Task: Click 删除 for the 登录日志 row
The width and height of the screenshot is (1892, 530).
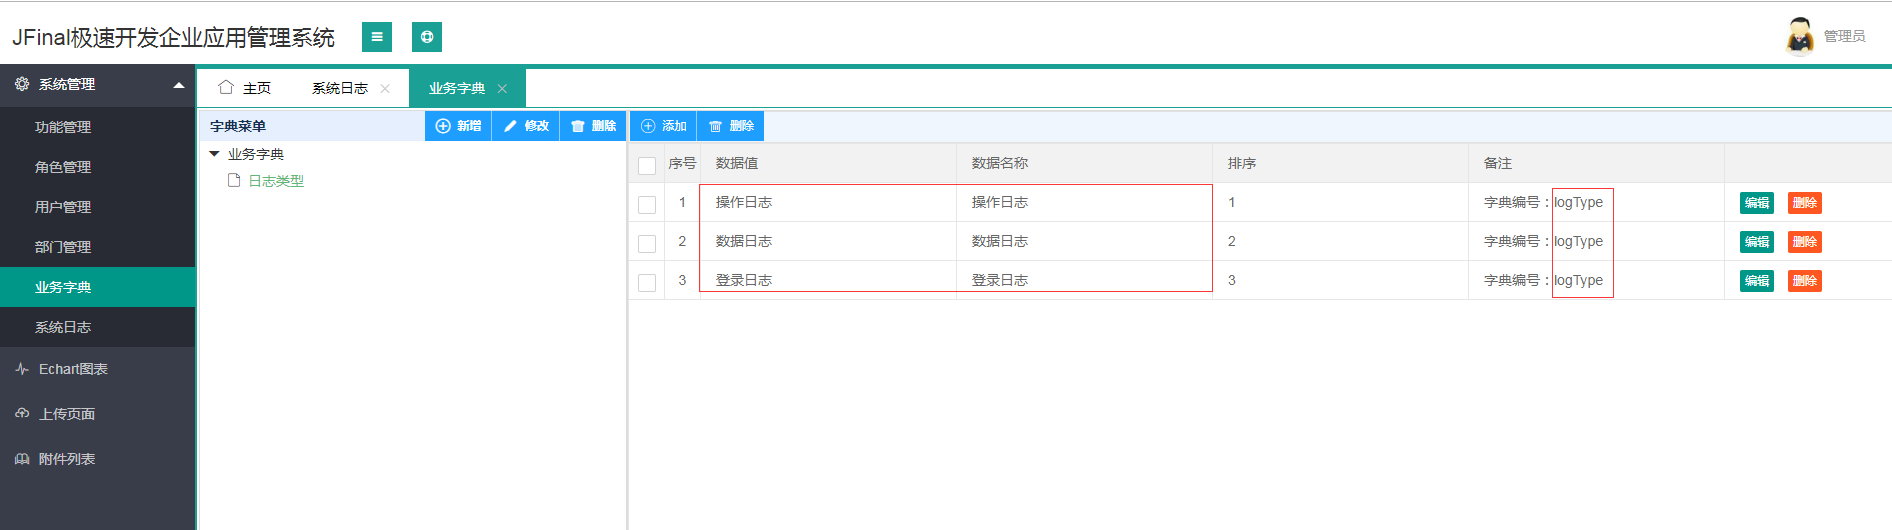Action: click(x=1804, y=281)
